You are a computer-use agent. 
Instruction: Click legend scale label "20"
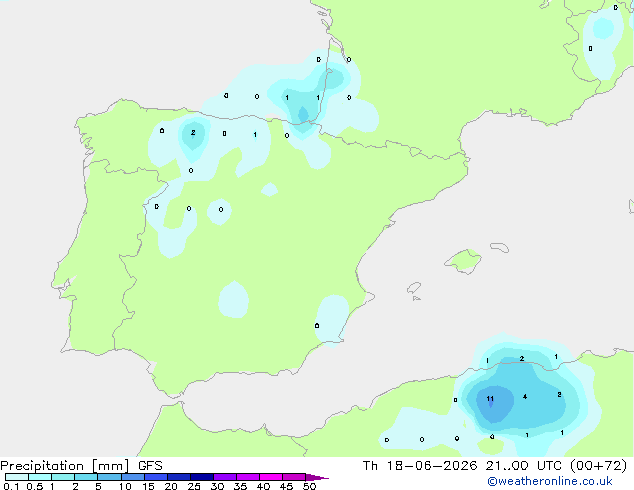click(171, 486)
